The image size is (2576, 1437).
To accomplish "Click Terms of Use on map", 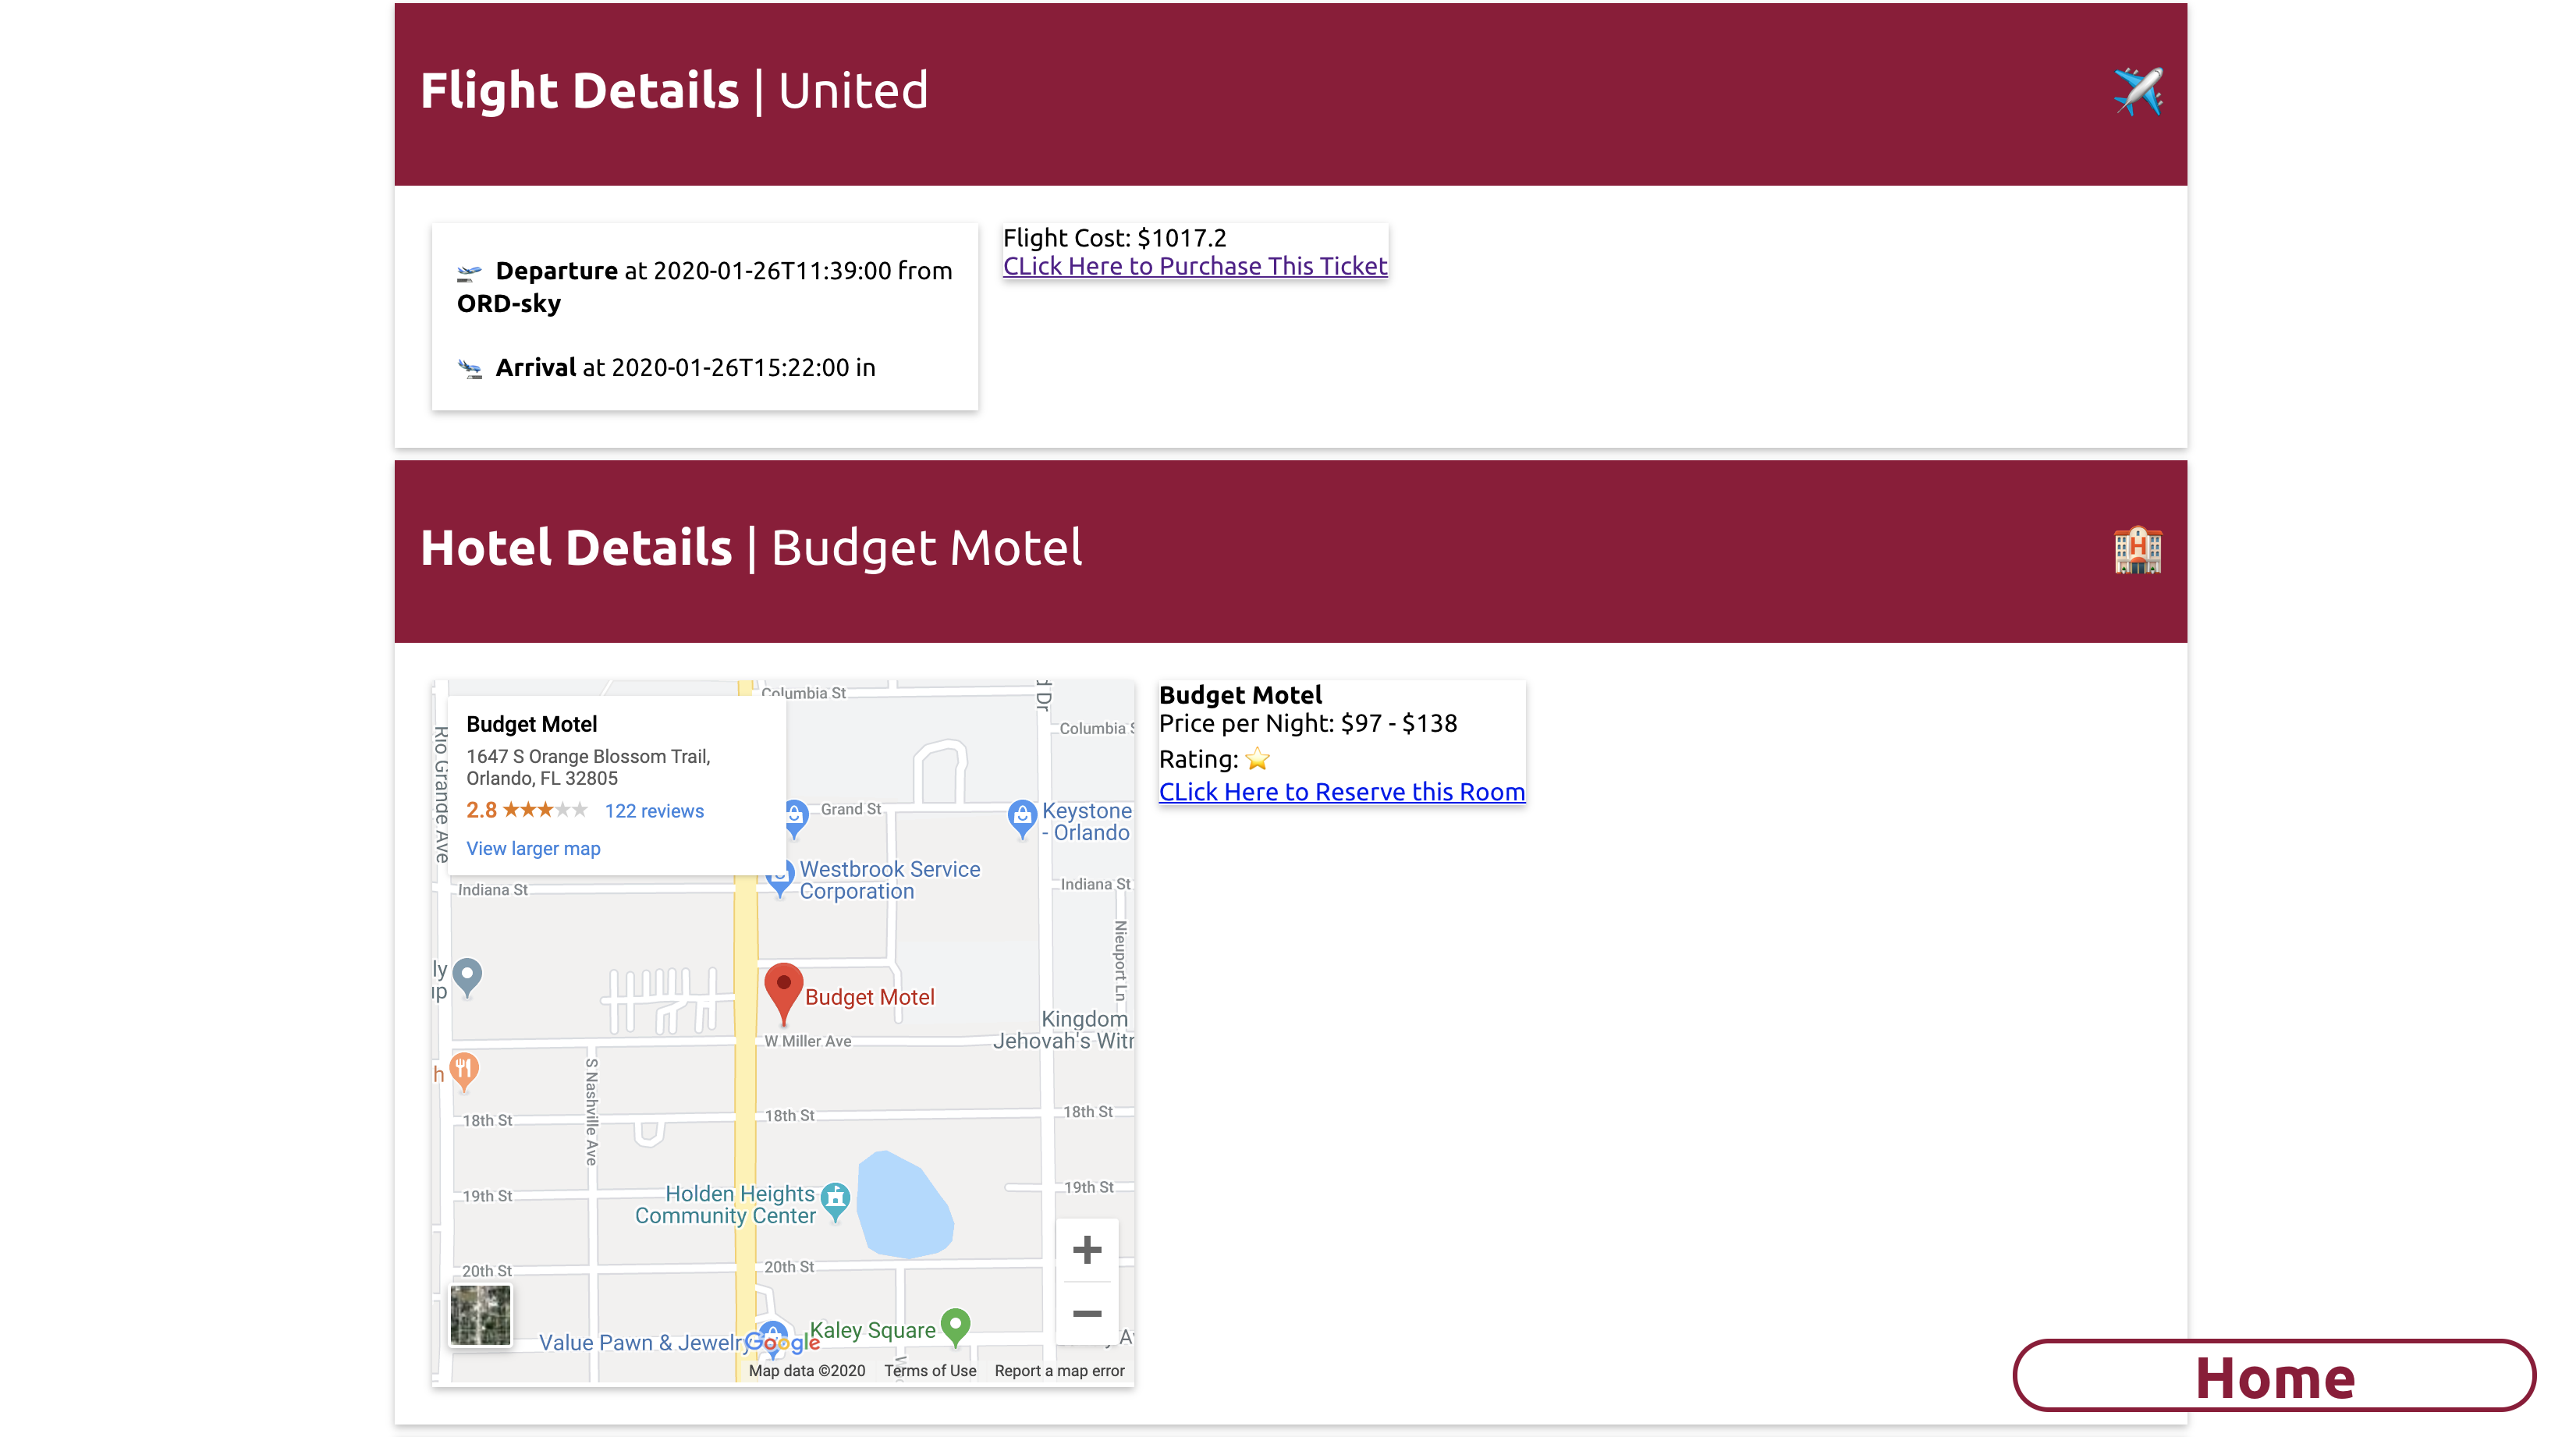I will tap(929, 1370).
